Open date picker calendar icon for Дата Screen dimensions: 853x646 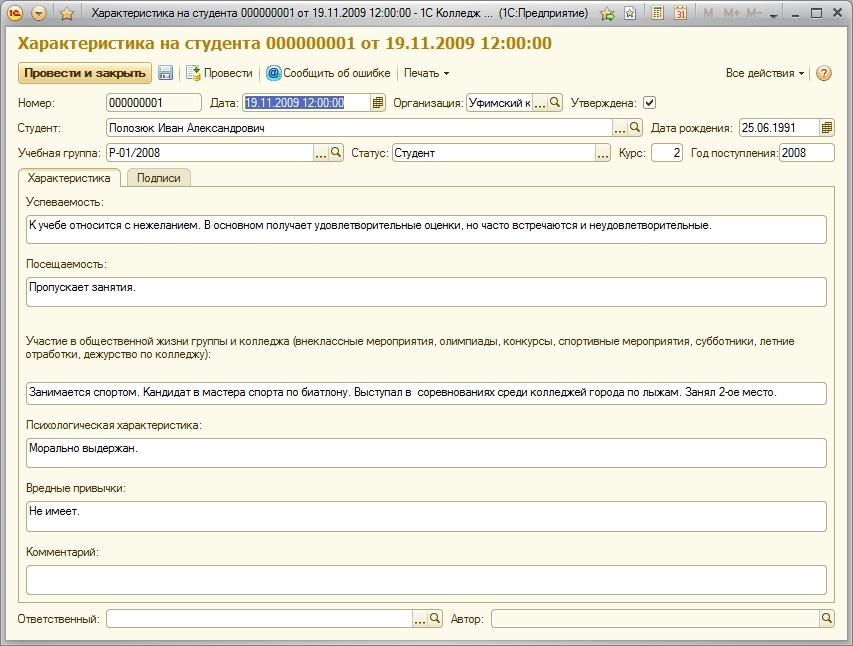pyautogui.click(x=378, y=103)
